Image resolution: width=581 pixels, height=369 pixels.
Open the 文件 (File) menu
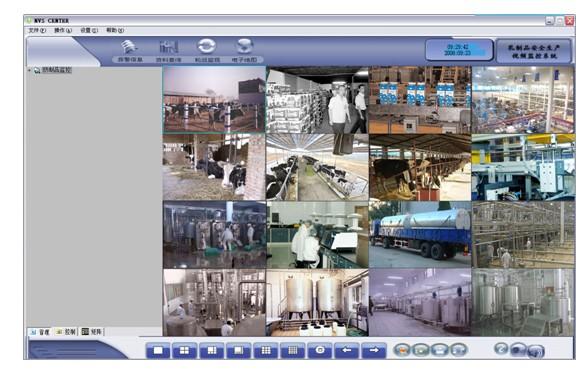coord(37,30)
